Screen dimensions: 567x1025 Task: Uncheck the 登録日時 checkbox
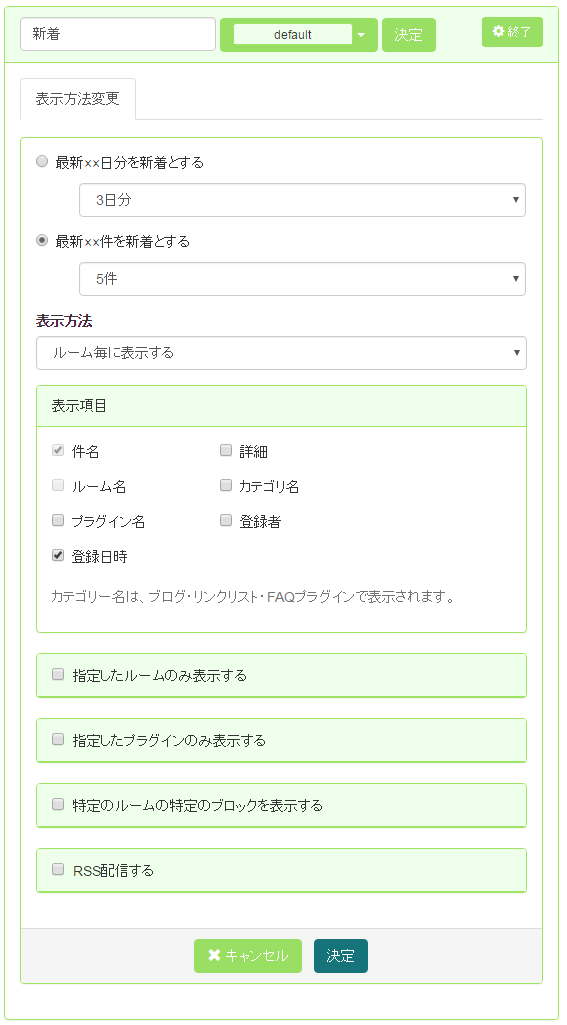tap(58, 556)
